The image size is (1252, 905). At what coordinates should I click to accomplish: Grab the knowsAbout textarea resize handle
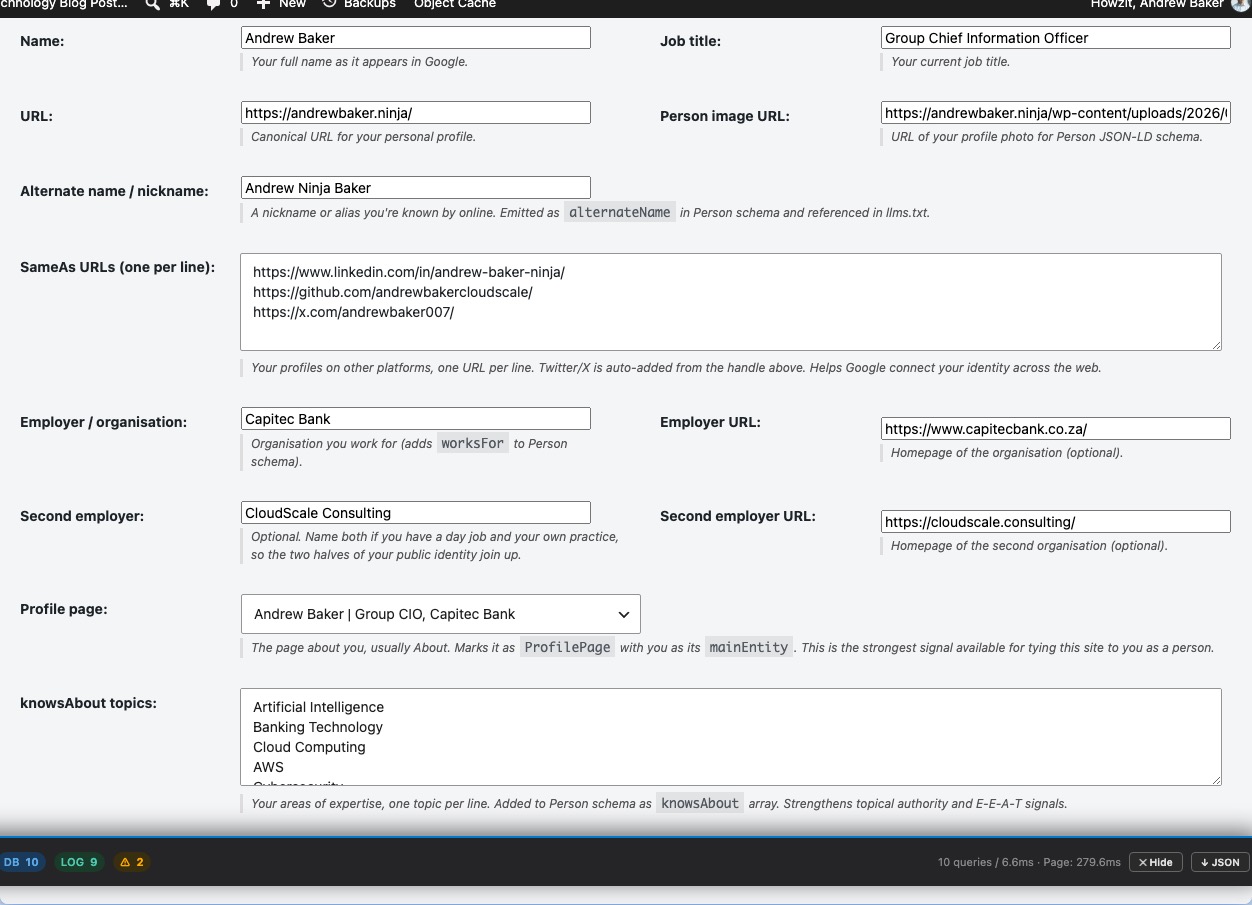pos(1215,779)
